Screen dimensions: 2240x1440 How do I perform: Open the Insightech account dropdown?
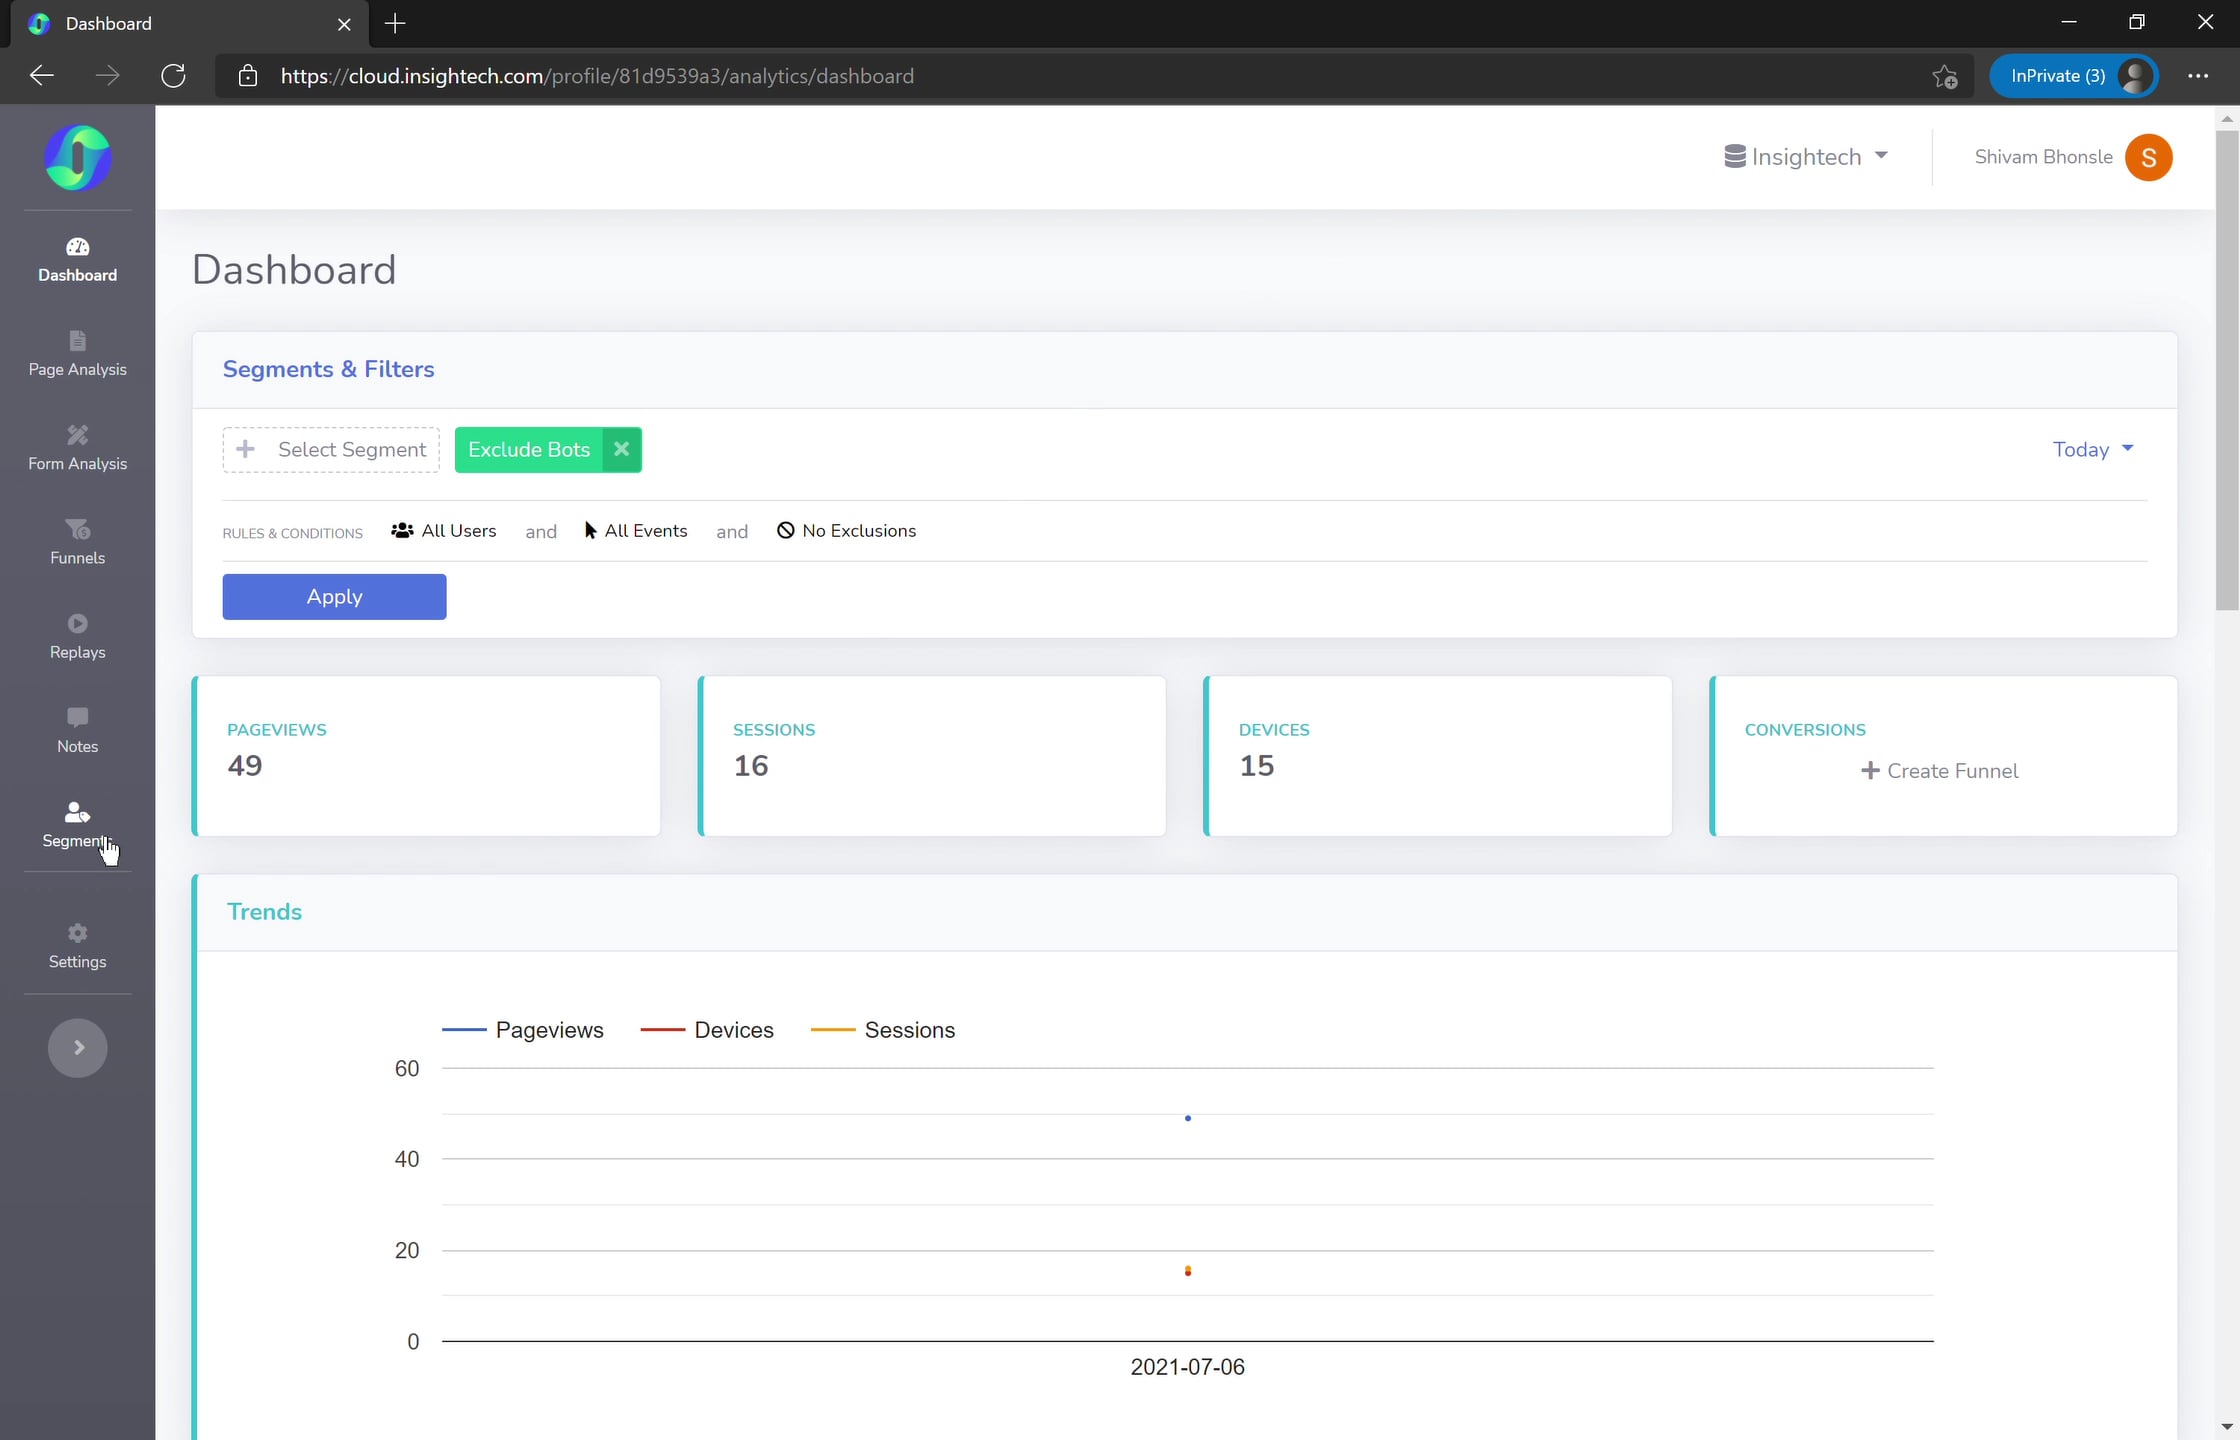(1805, 156)
